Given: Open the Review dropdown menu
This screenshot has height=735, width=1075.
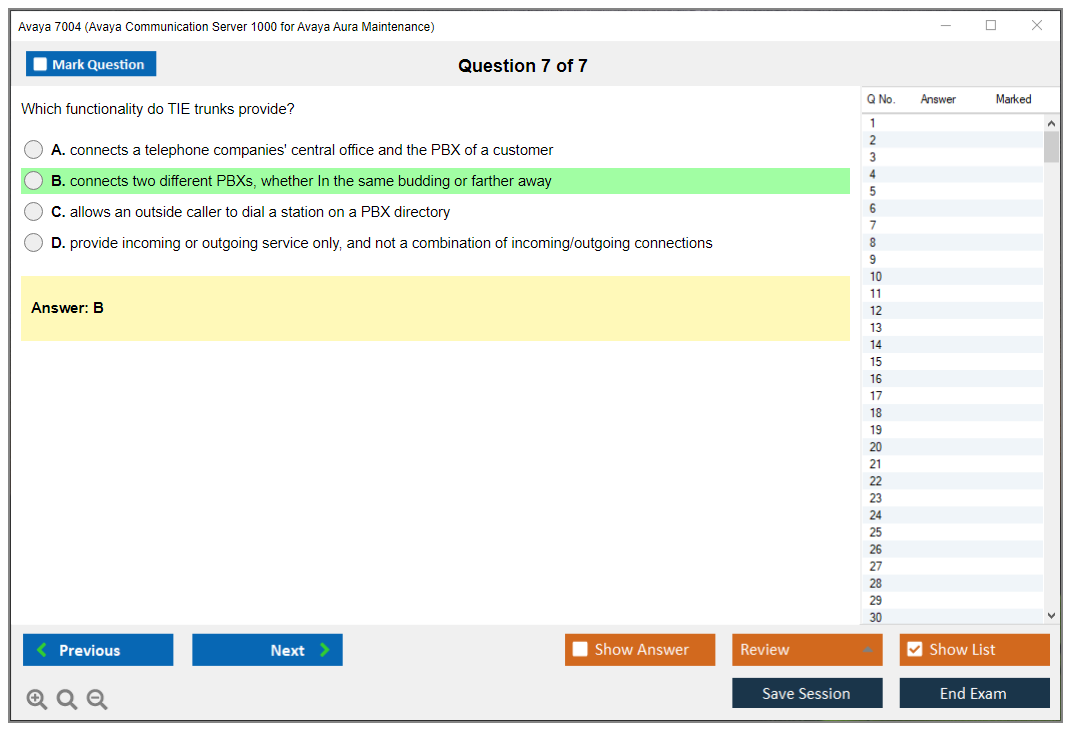Looking at the screenshot, I should [806, 650].
